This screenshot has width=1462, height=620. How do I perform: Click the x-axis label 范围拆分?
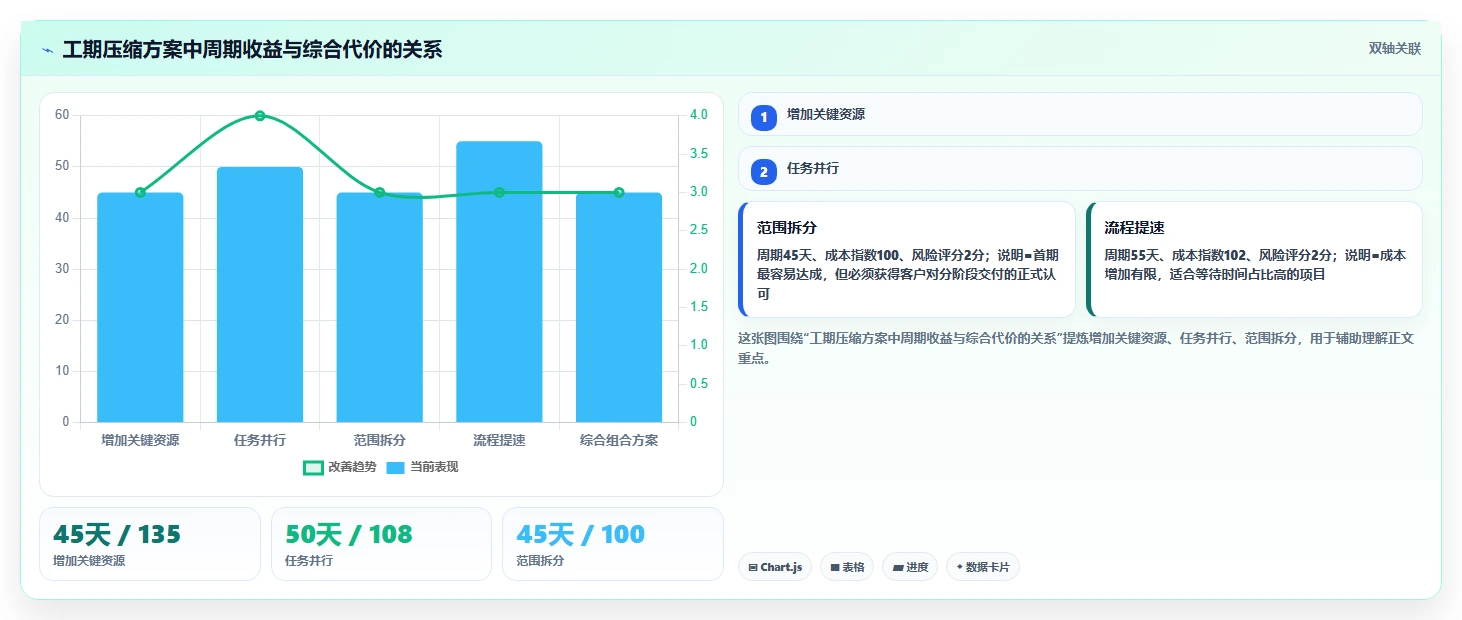(379, 440)
